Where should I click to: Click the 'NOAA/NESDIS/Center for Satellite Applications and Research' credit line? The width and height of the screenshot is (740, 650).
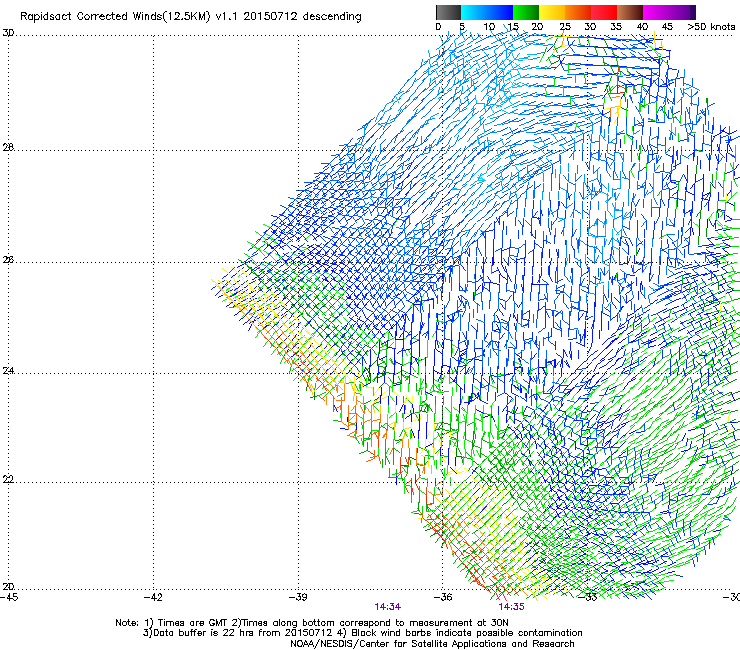point(432,644)
